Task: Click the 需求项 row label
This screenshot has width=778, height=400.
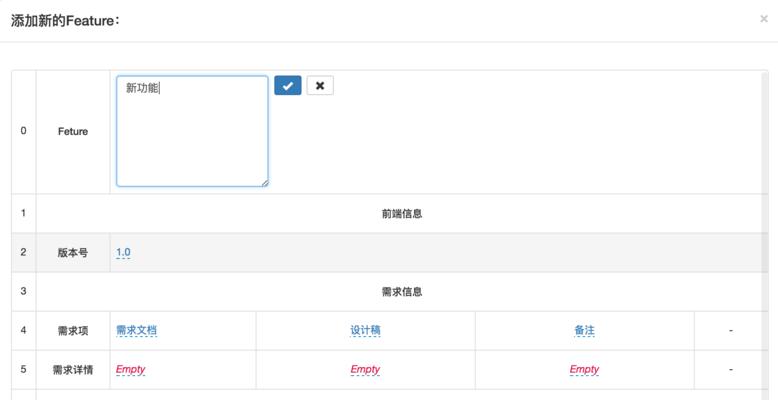Action: tap(73, 331)
